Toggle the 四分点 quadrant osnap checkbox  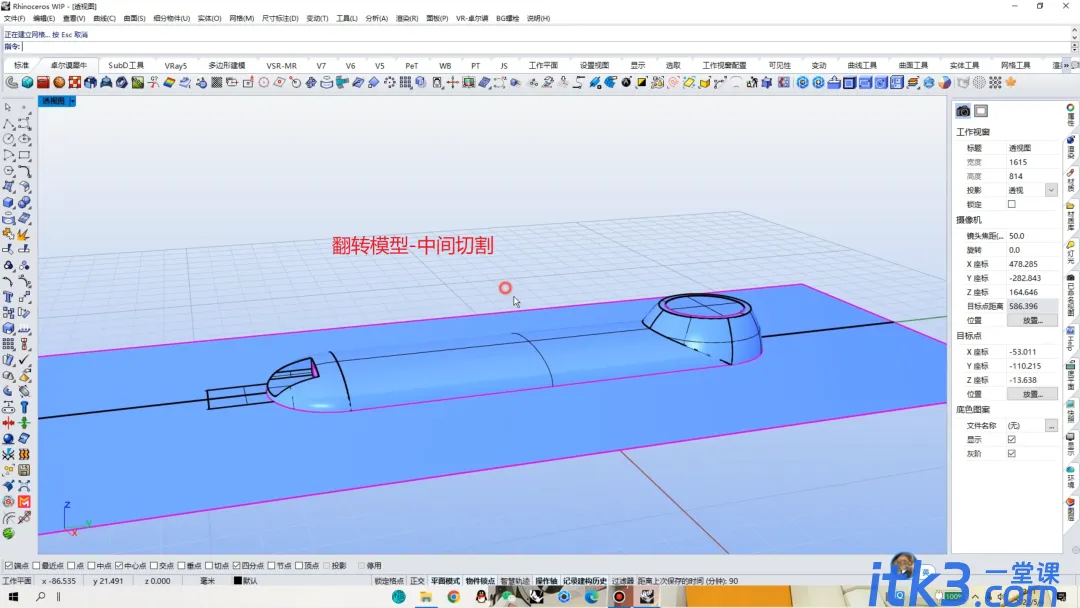coord(236,565)
